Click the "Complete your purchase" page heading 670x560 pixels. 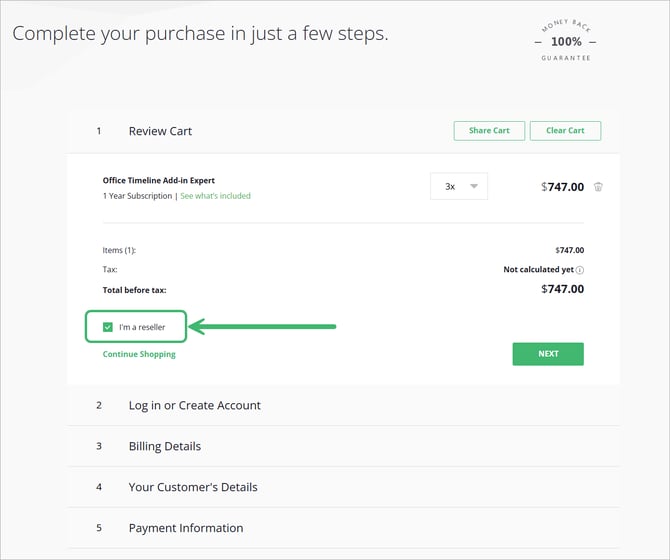200,34
